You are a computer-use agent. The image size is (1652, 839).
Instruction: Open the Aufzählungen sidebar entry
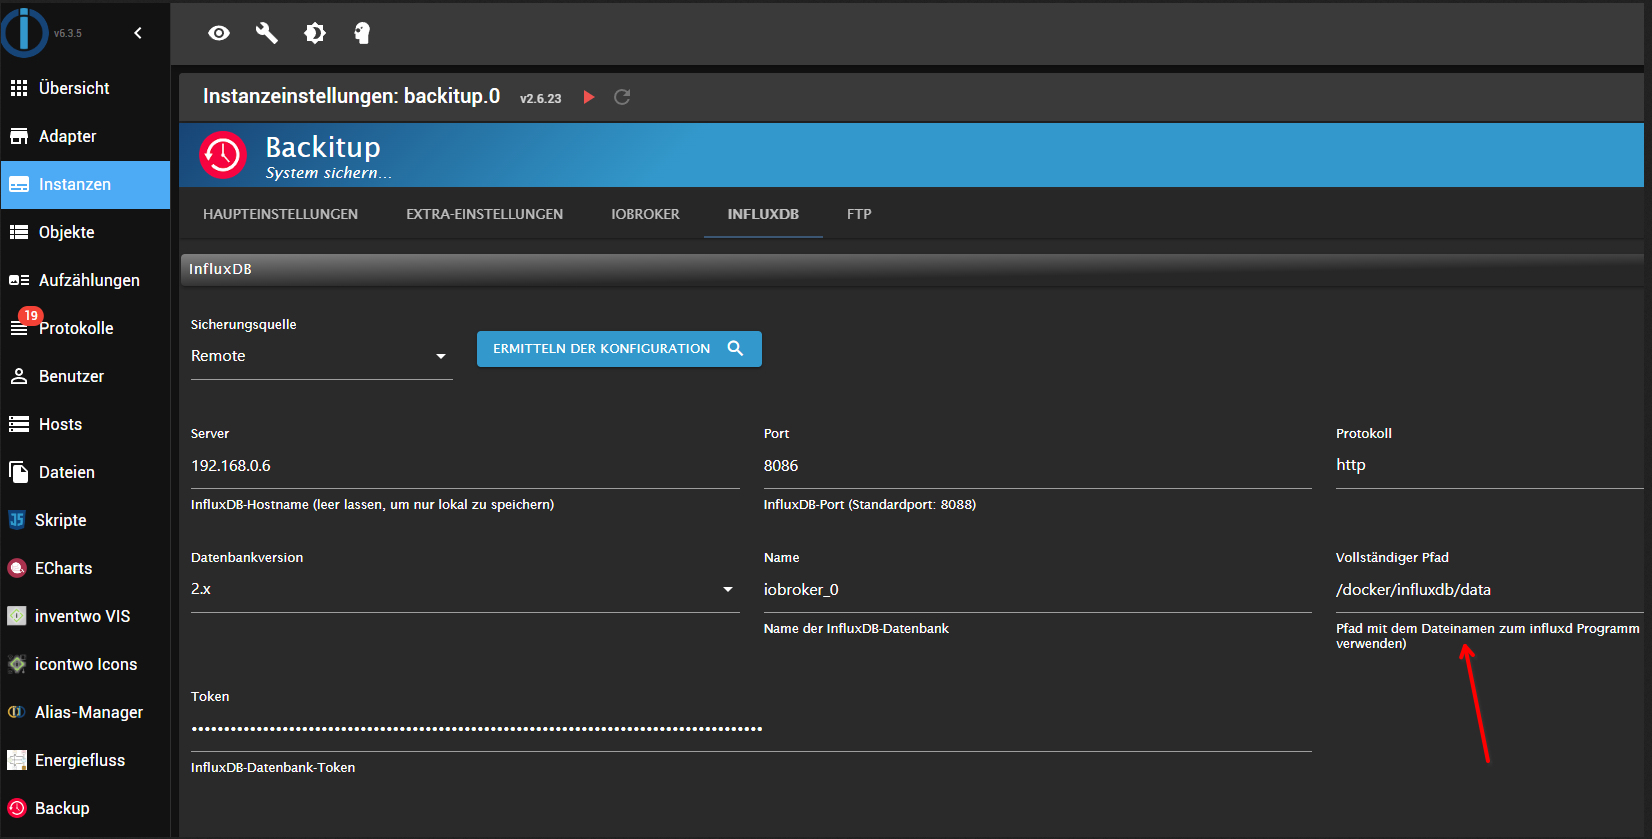85,280
